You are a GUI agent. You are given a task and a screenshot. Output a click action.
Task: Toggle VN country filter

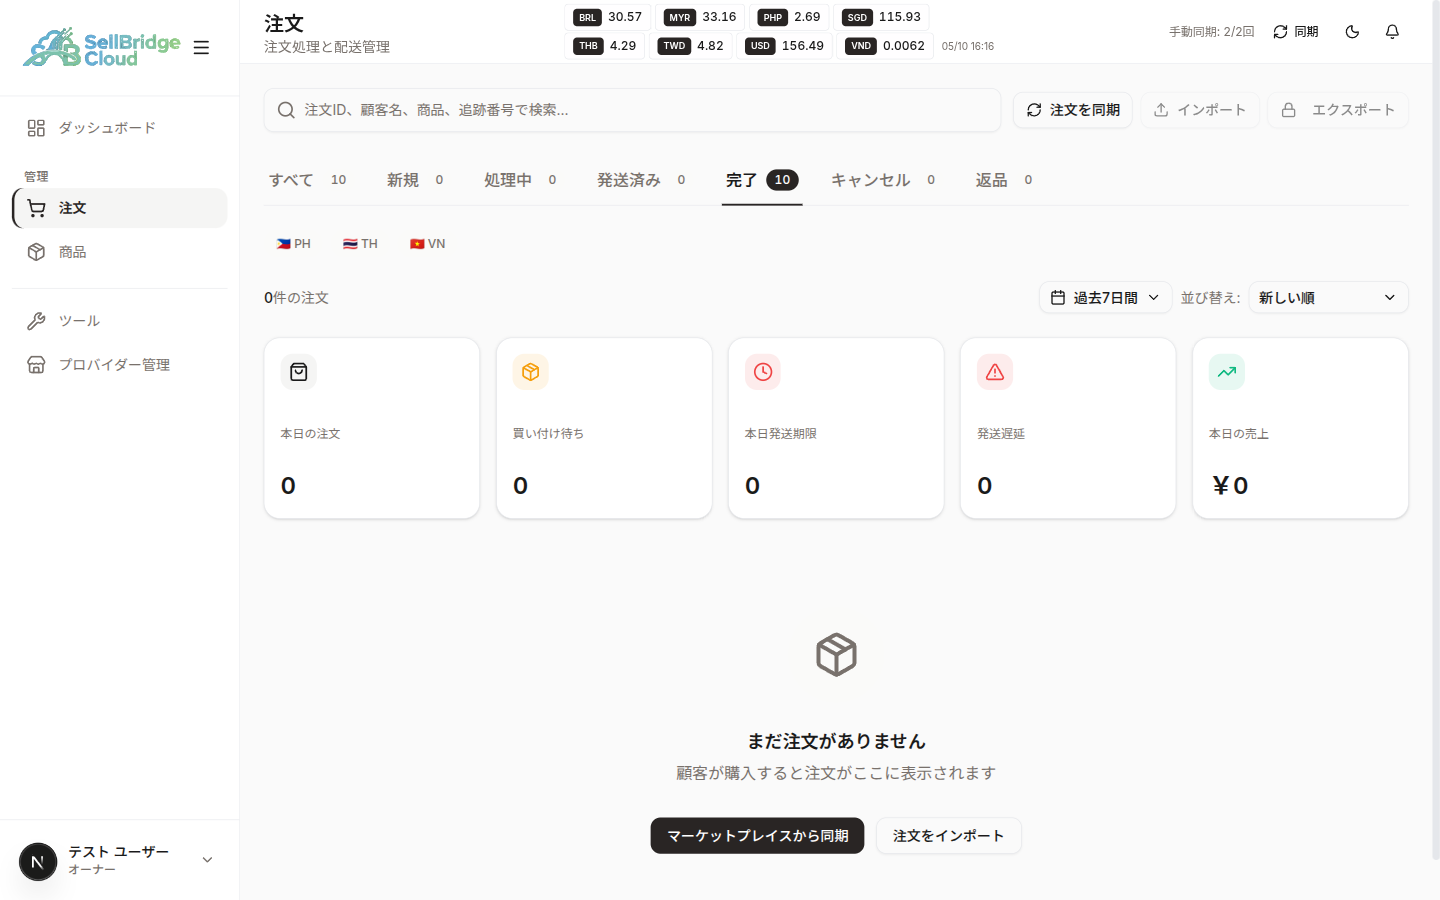[428, 244]
